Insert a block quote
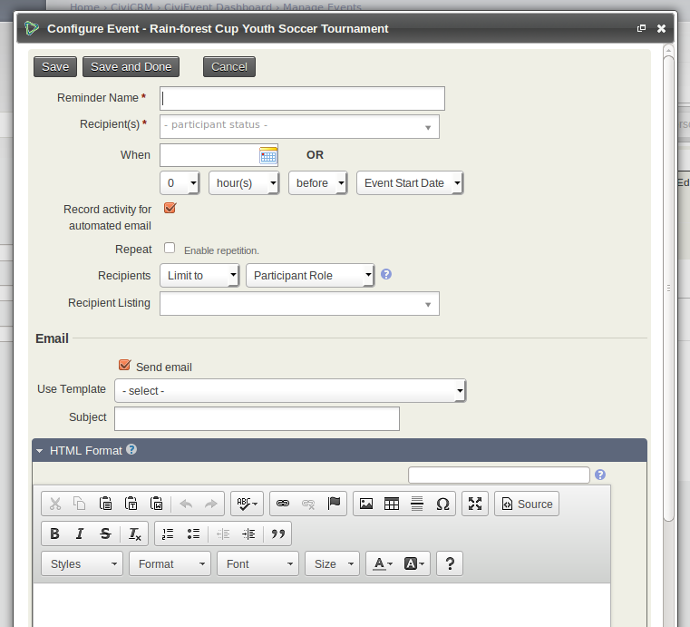The image size is (690, 627). point(278,534)
